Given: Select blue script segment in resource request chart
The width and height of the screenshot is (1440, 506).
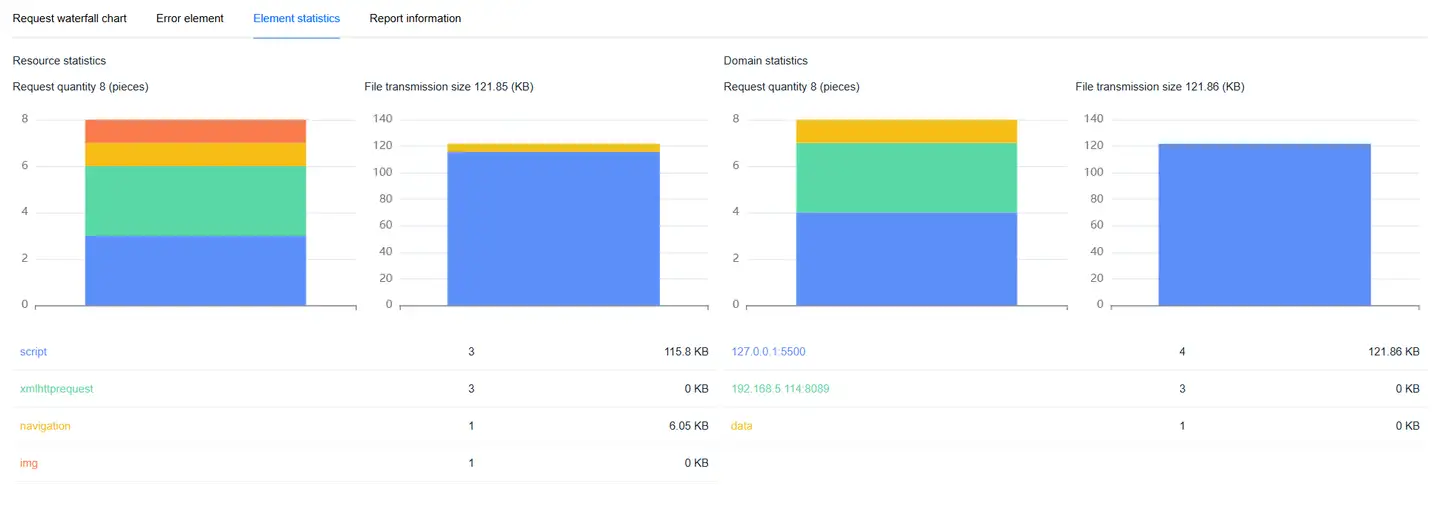Looking at the screenshot, I should coord(195,270).
